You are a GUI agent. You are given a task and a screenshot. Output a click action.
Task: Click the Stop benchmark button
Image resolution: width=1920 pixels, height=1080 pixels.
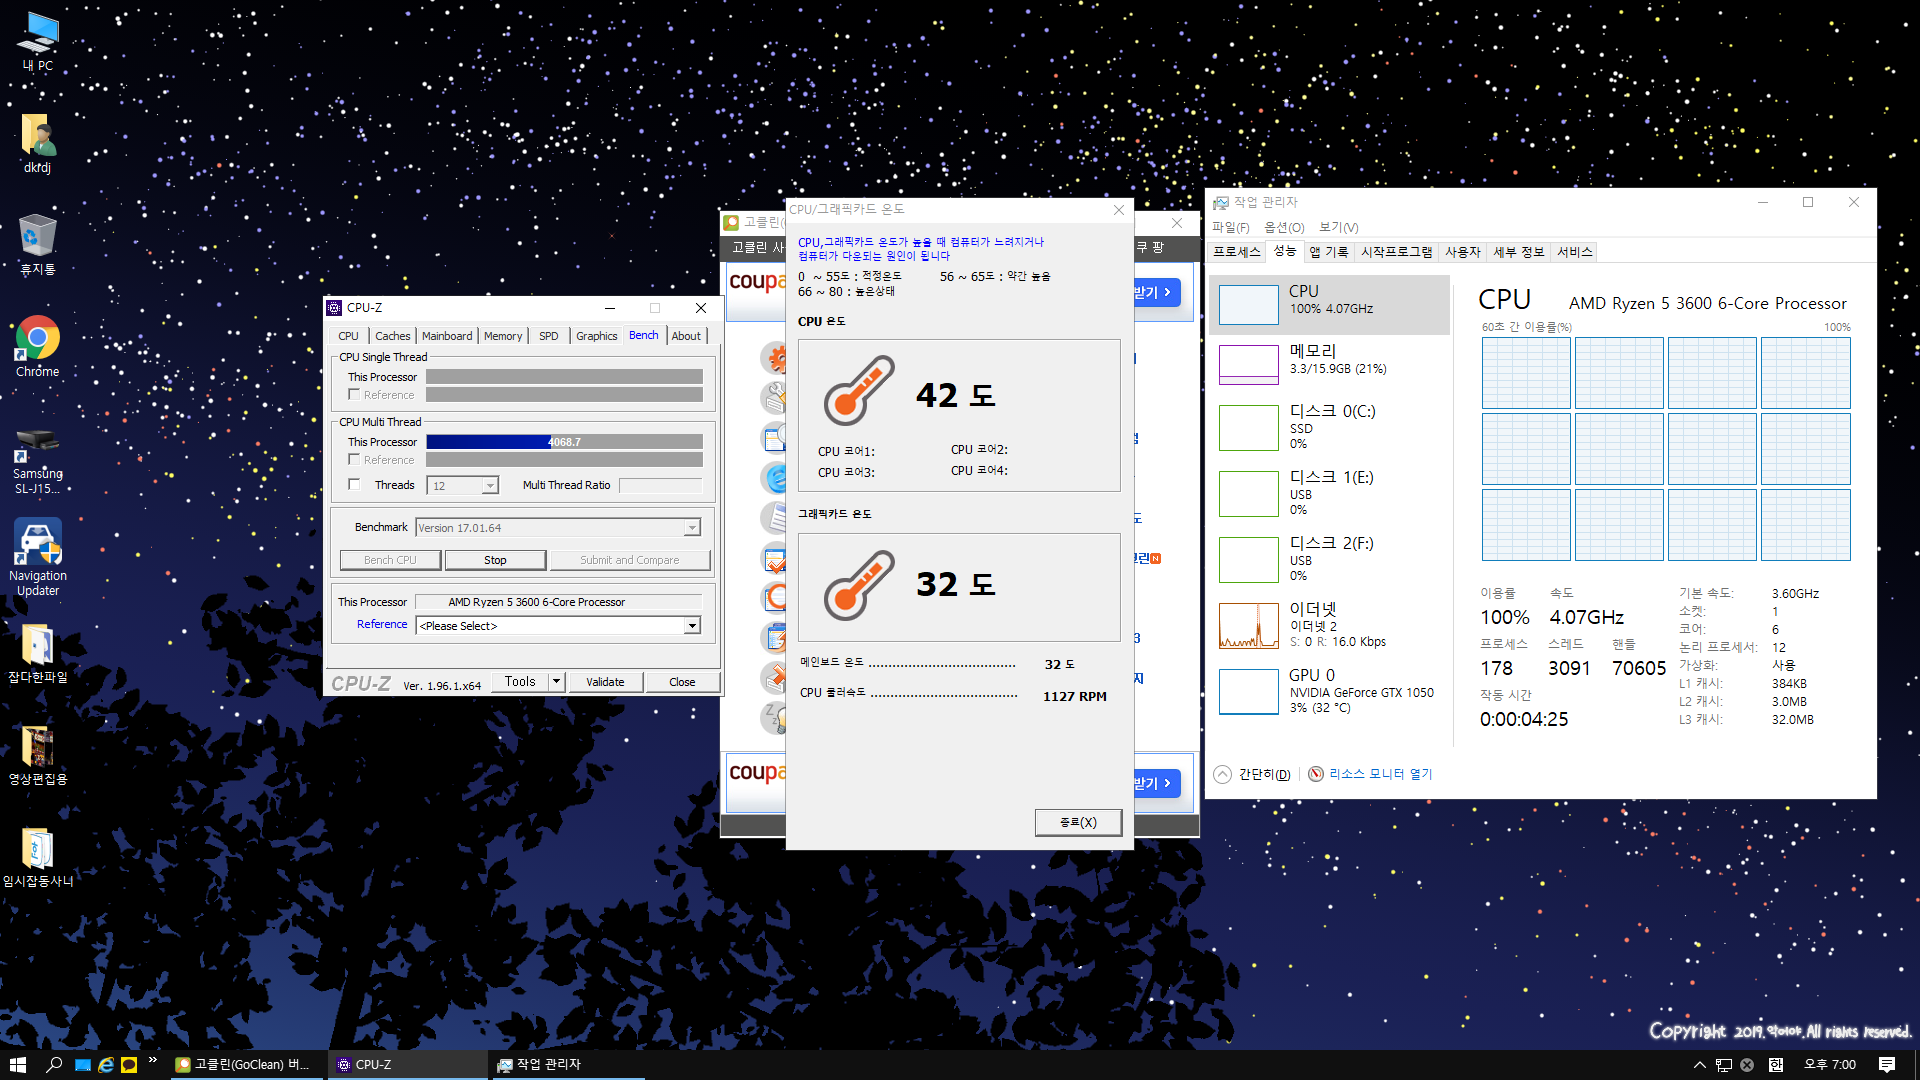pyautogui.click(x=495, y=560)
